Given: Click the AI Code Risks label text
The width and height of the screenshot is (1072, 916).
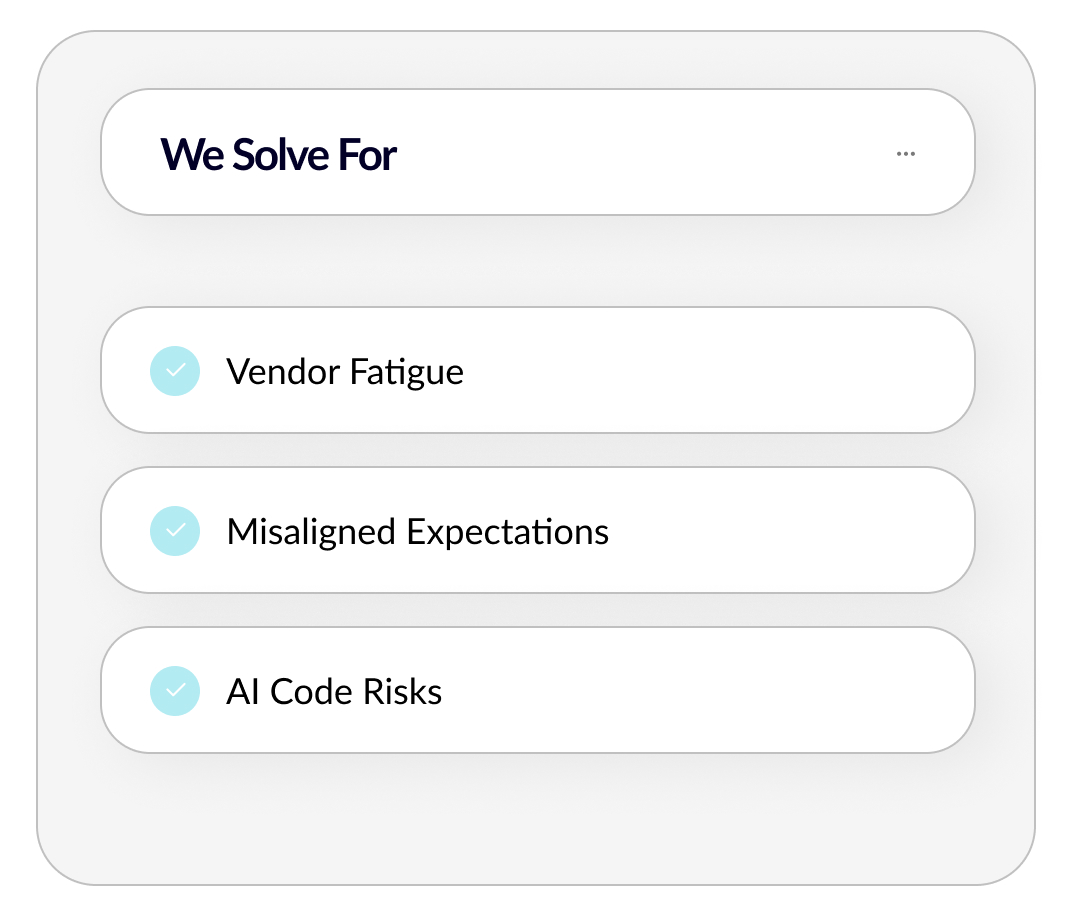Looking at the screenshot, I should coord(334,692).
